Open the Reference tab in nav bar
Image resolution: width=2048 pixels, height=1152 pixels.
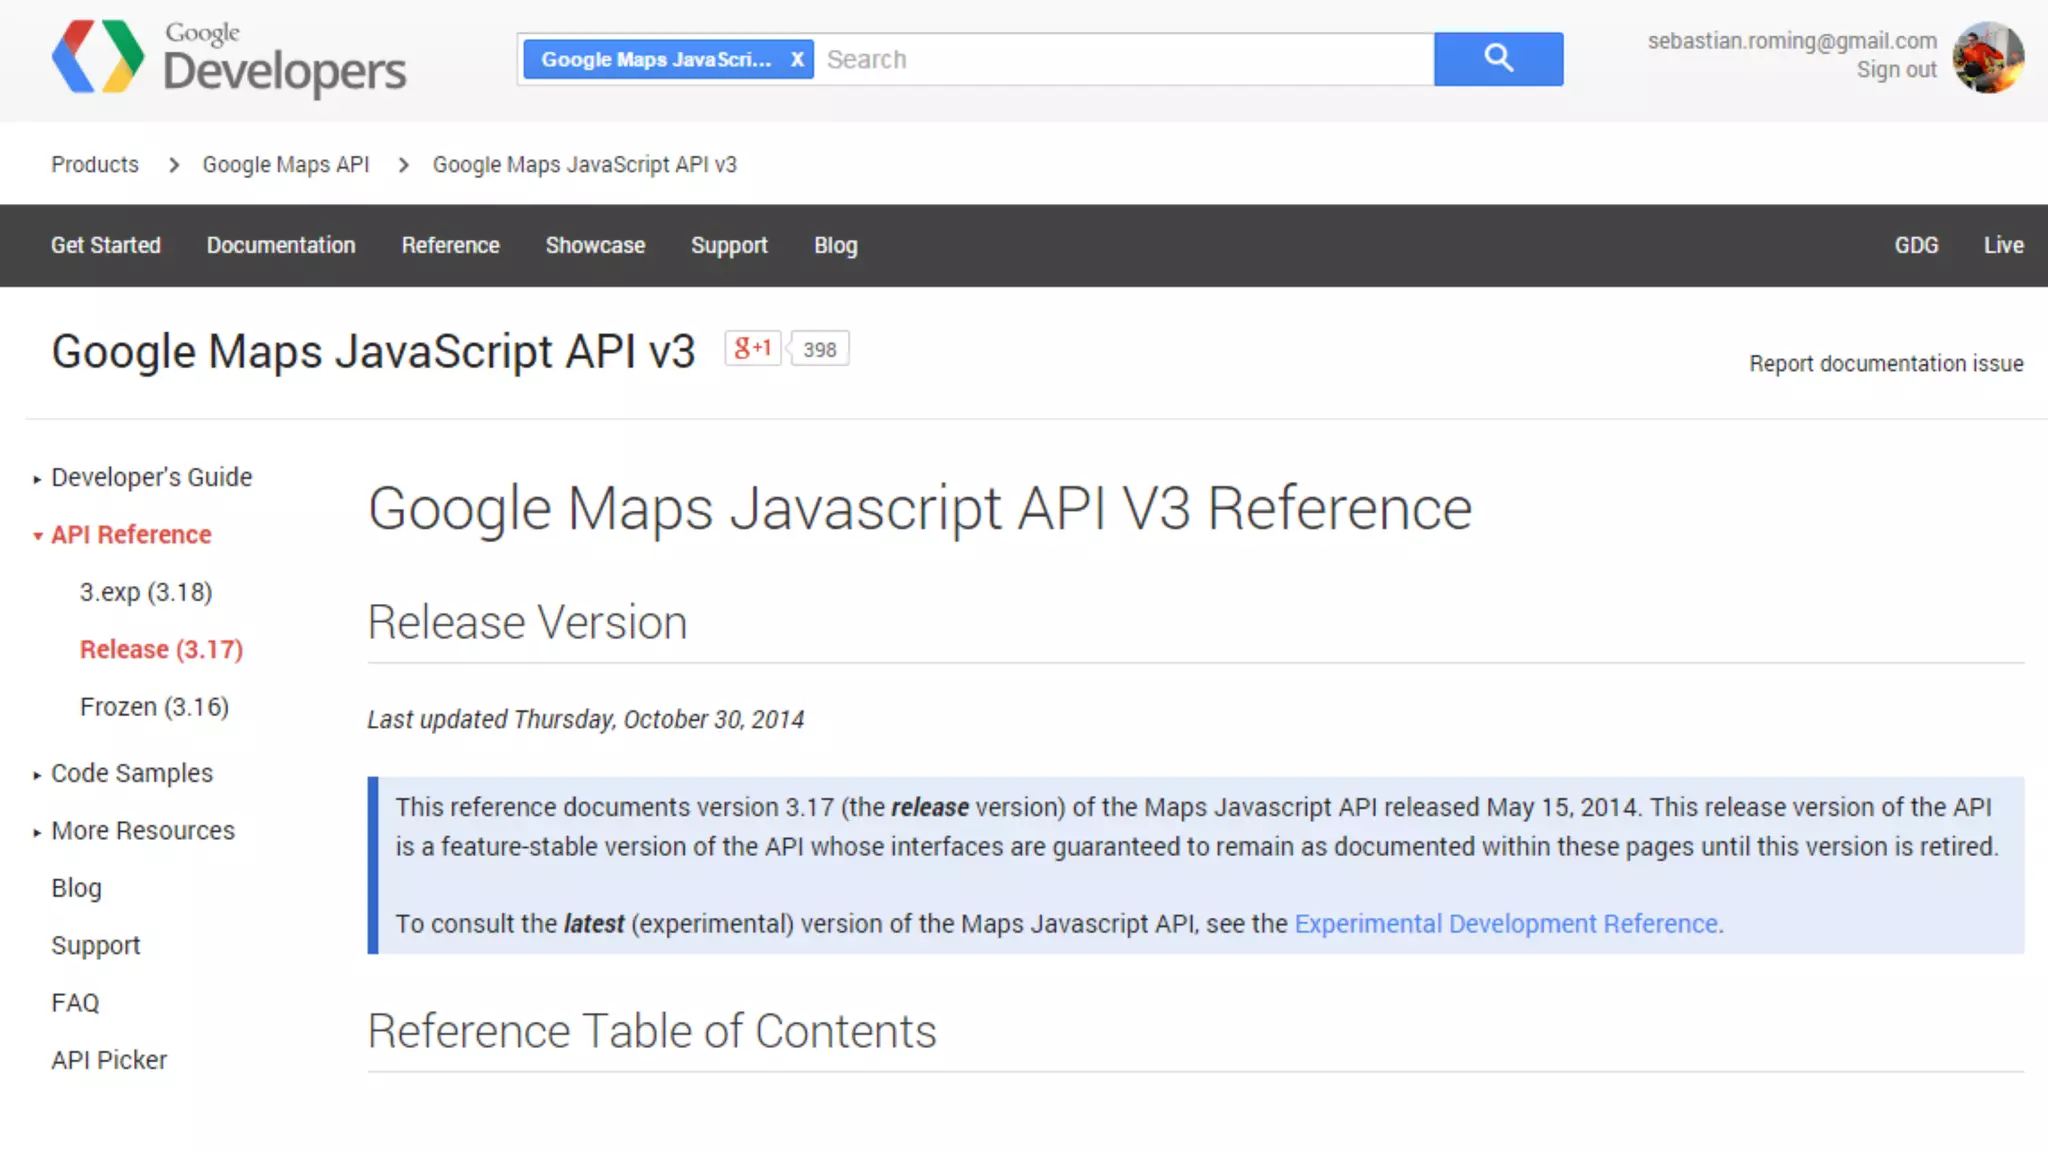450,245
